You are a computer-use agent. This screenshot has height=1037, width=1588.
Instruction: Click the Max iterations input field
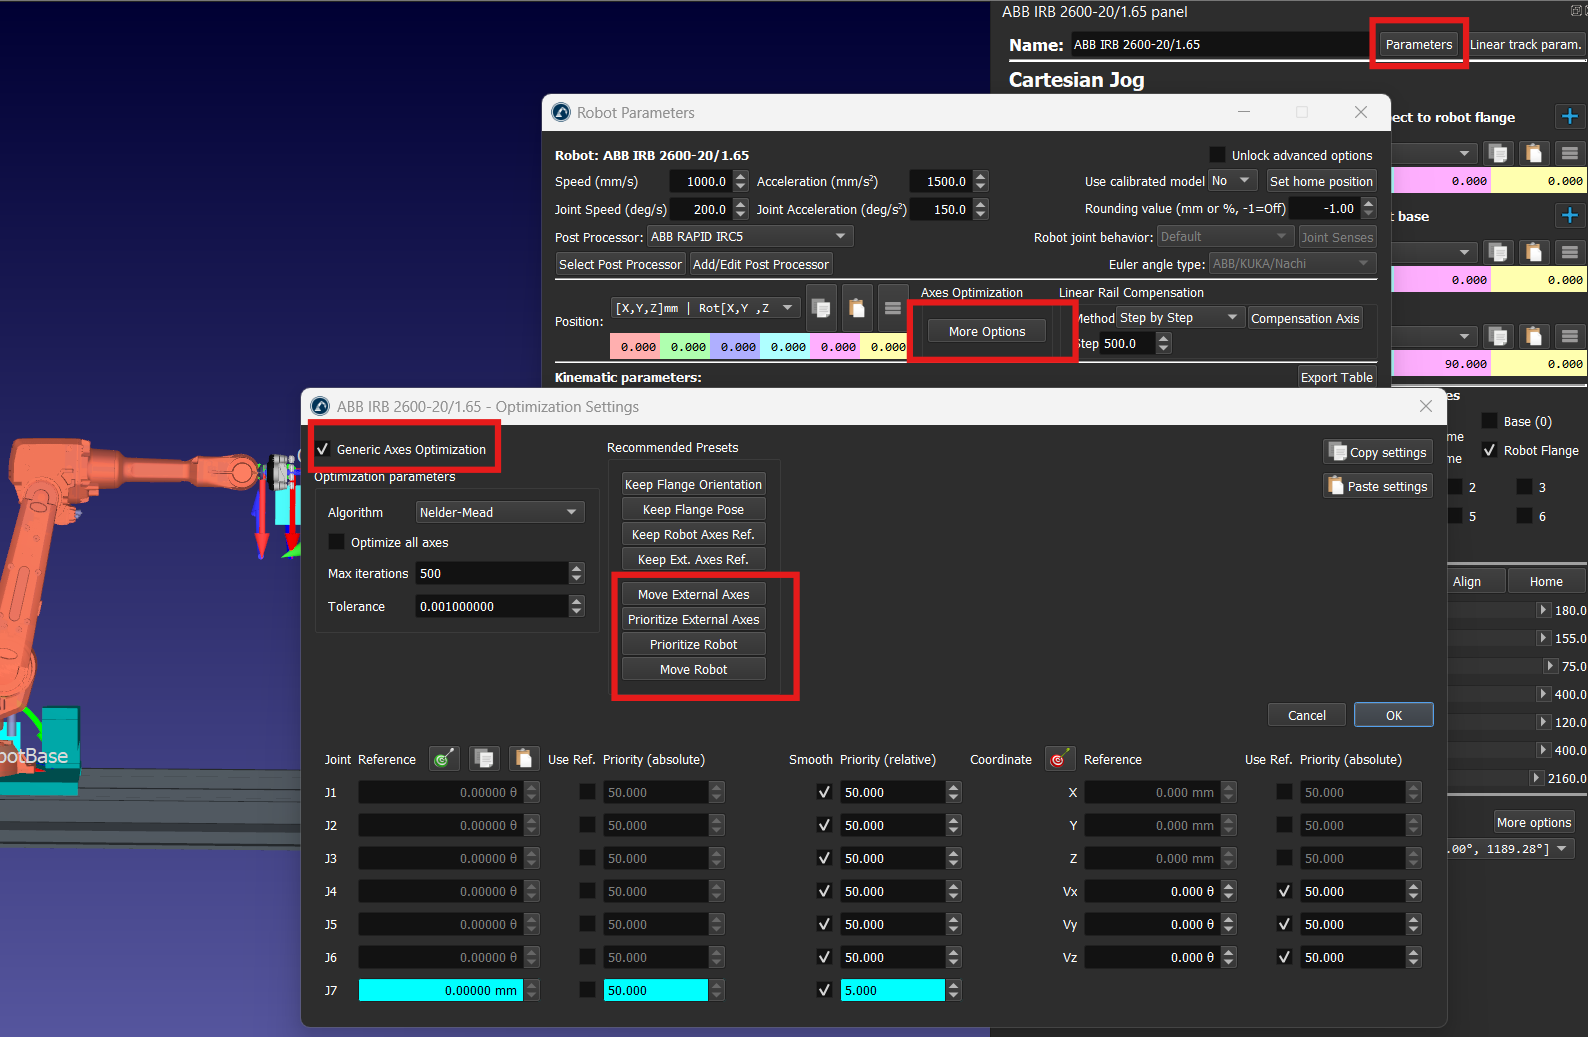point(491,573)
